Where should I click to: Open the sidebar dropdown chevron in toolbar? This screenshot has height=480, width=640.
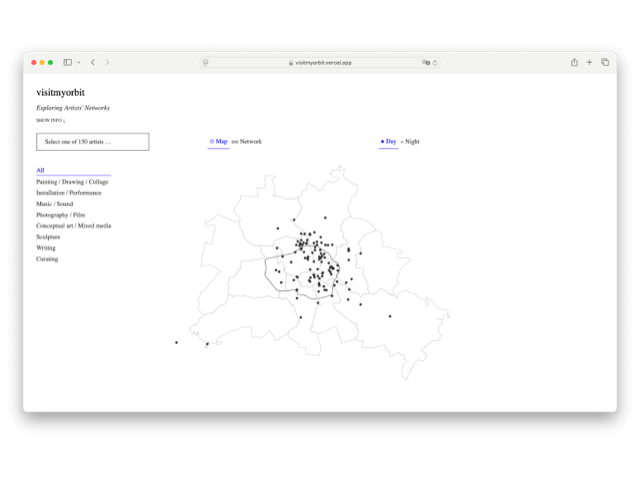click(77, 62)
